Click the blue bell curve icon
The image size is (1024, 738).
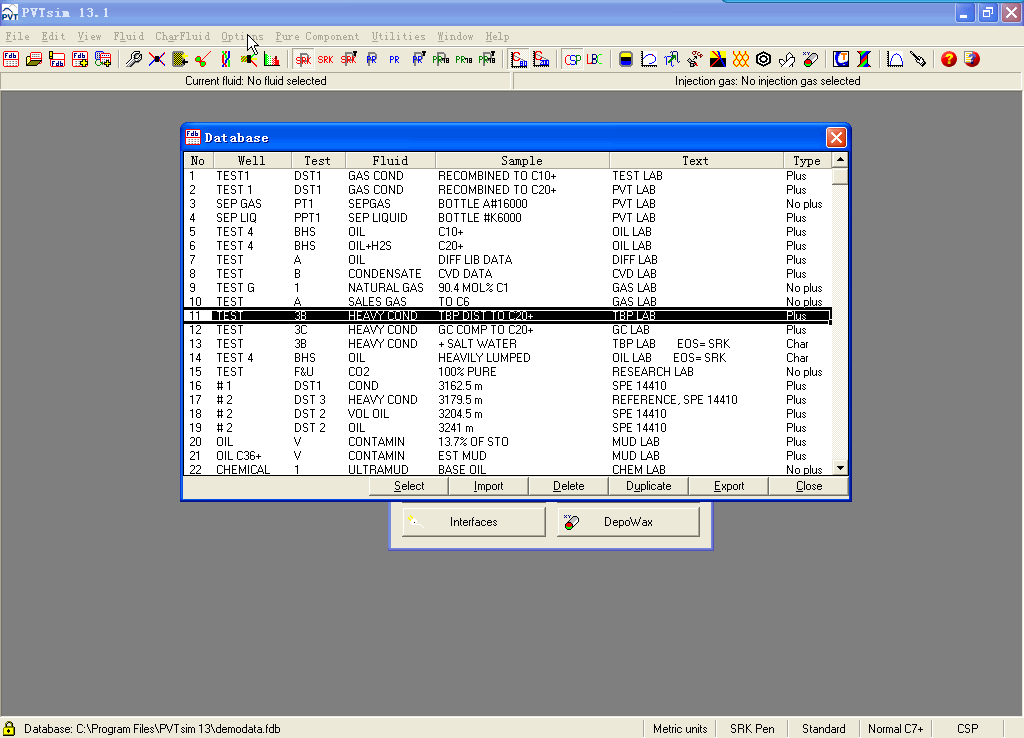(x=895, y=59)
